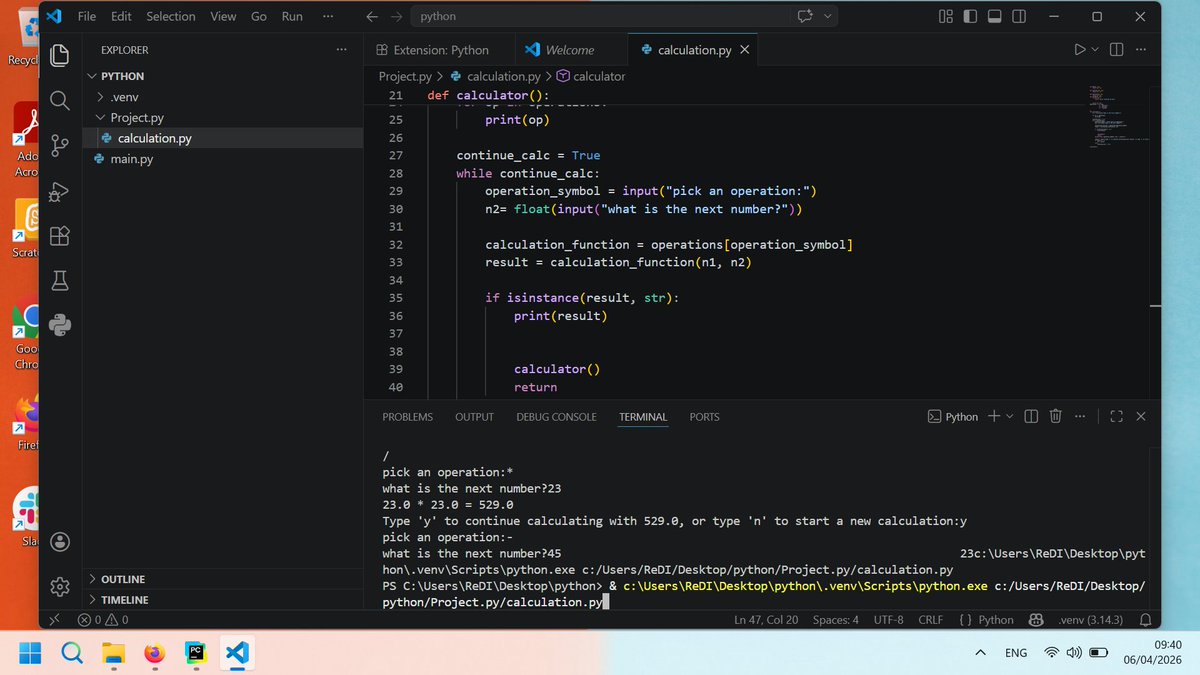Switch to PORTS panel tab
This screenshot has height=675, width=1200.
[704, 417]
